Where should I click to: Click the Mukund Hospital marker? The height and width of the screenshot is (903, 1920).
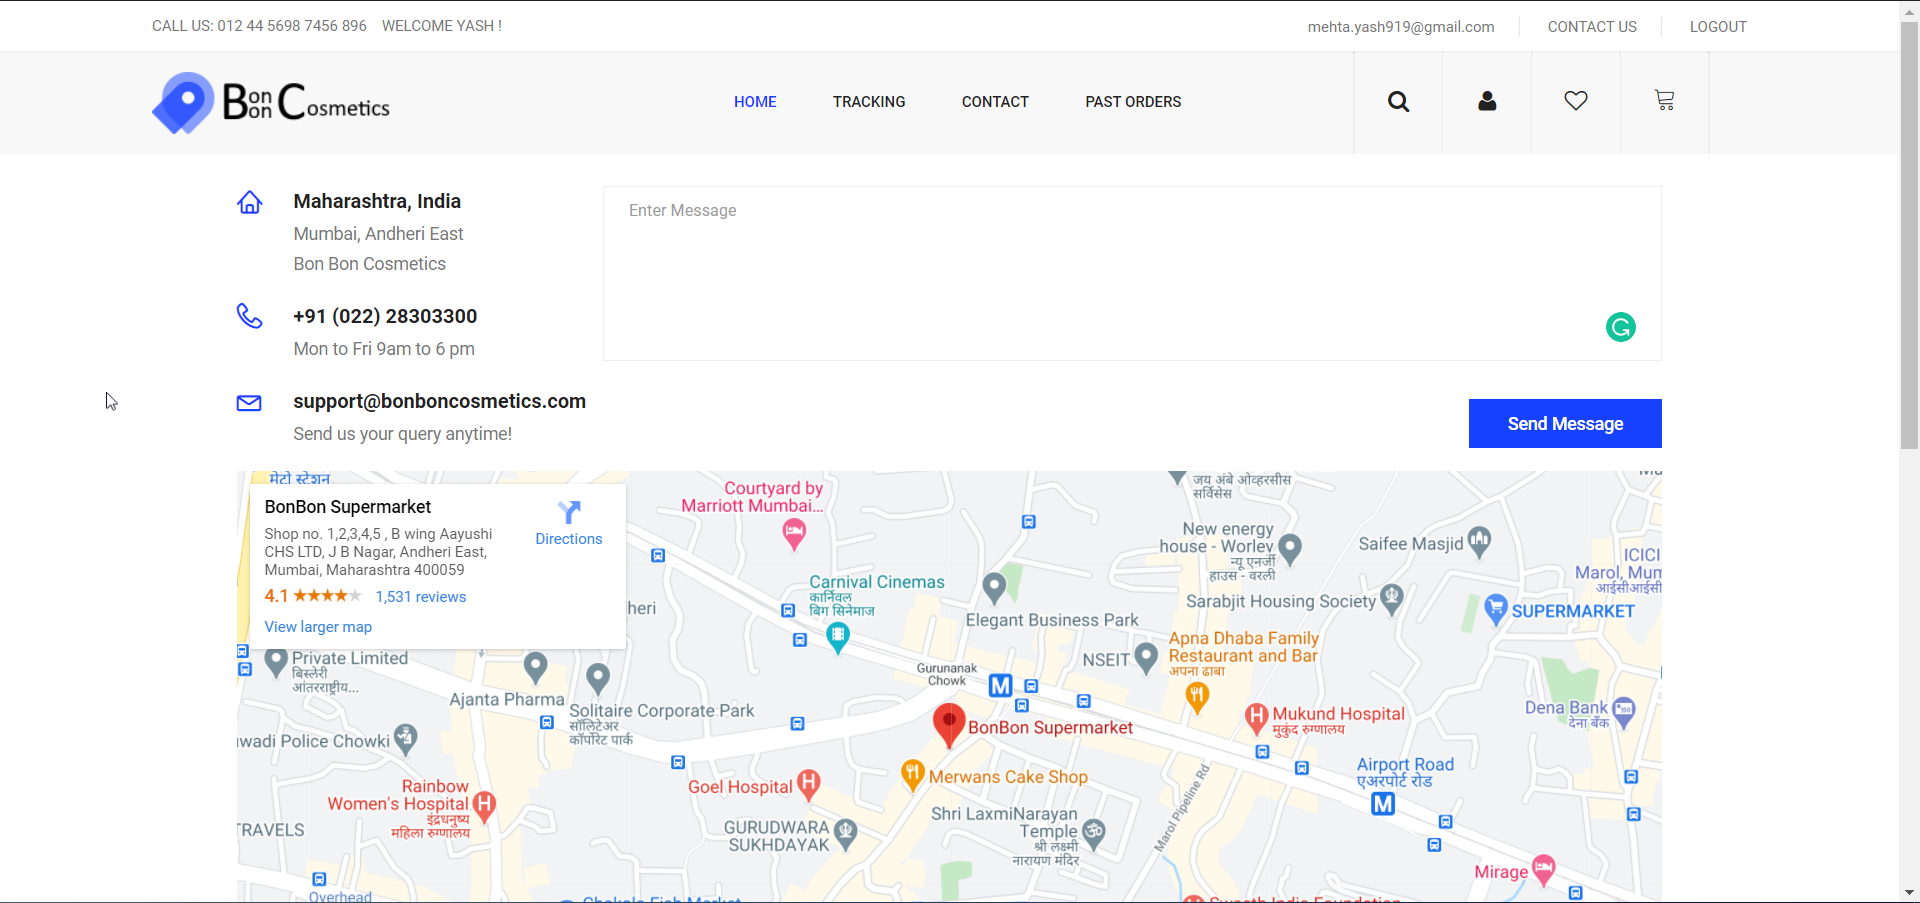(1257, 719)
